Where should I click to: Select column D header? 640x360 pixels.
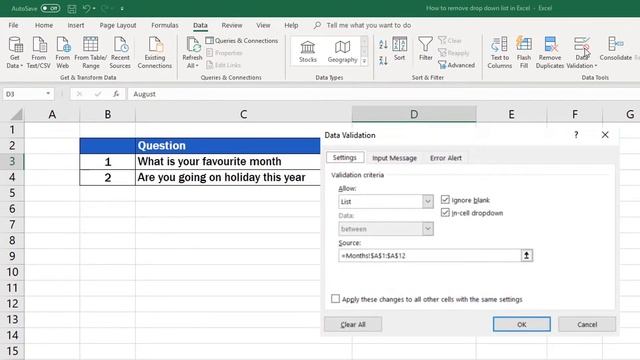point(414,114)
